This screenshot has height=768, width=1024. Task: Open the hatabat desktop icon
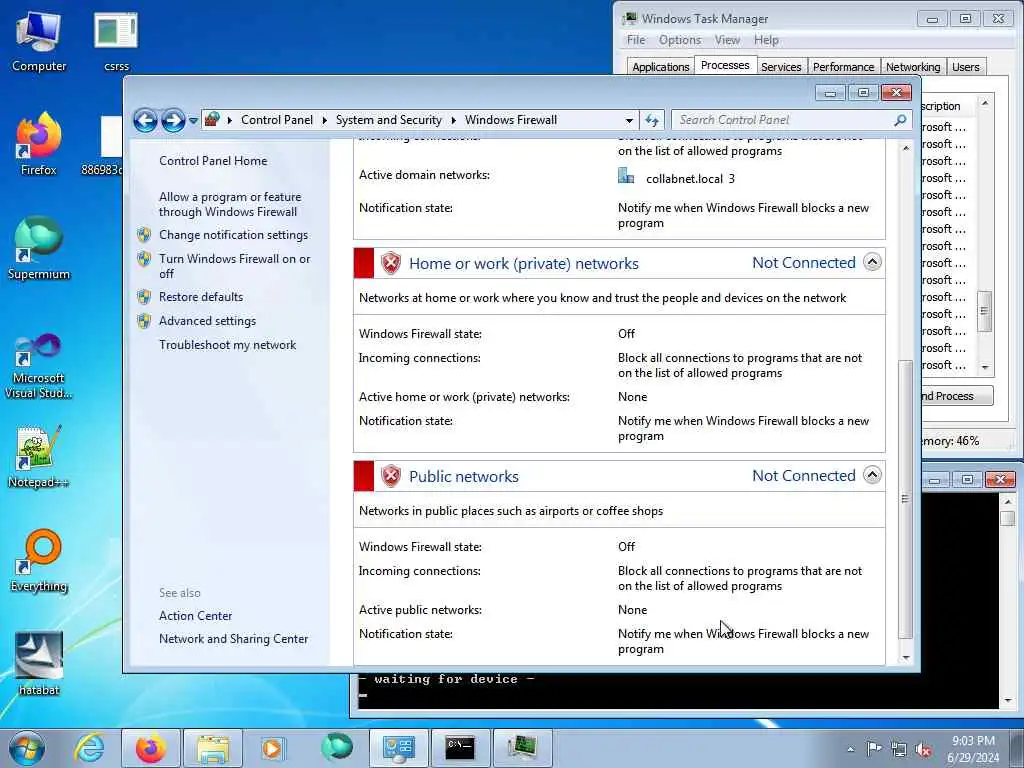tap(39, 664)
